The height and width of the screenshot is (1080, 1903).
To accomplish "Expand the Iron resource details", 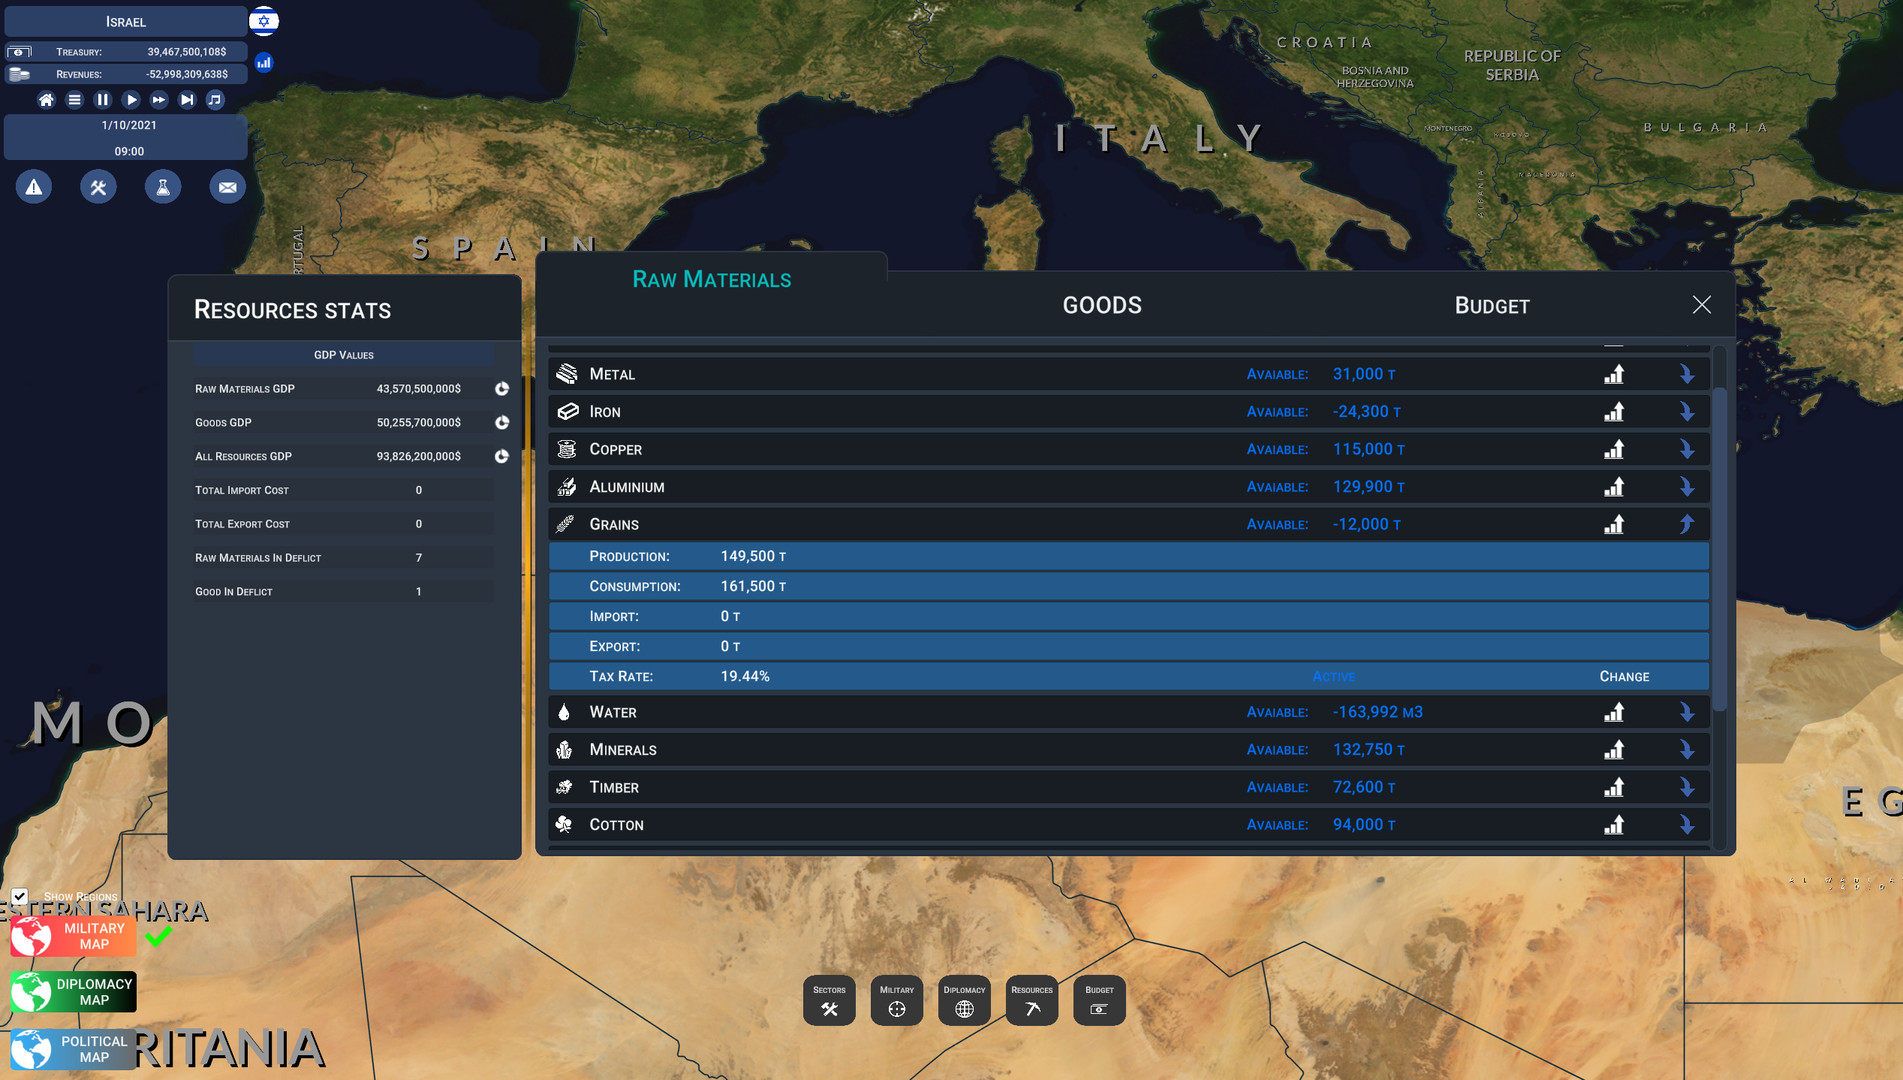I will pos(1687,412).
